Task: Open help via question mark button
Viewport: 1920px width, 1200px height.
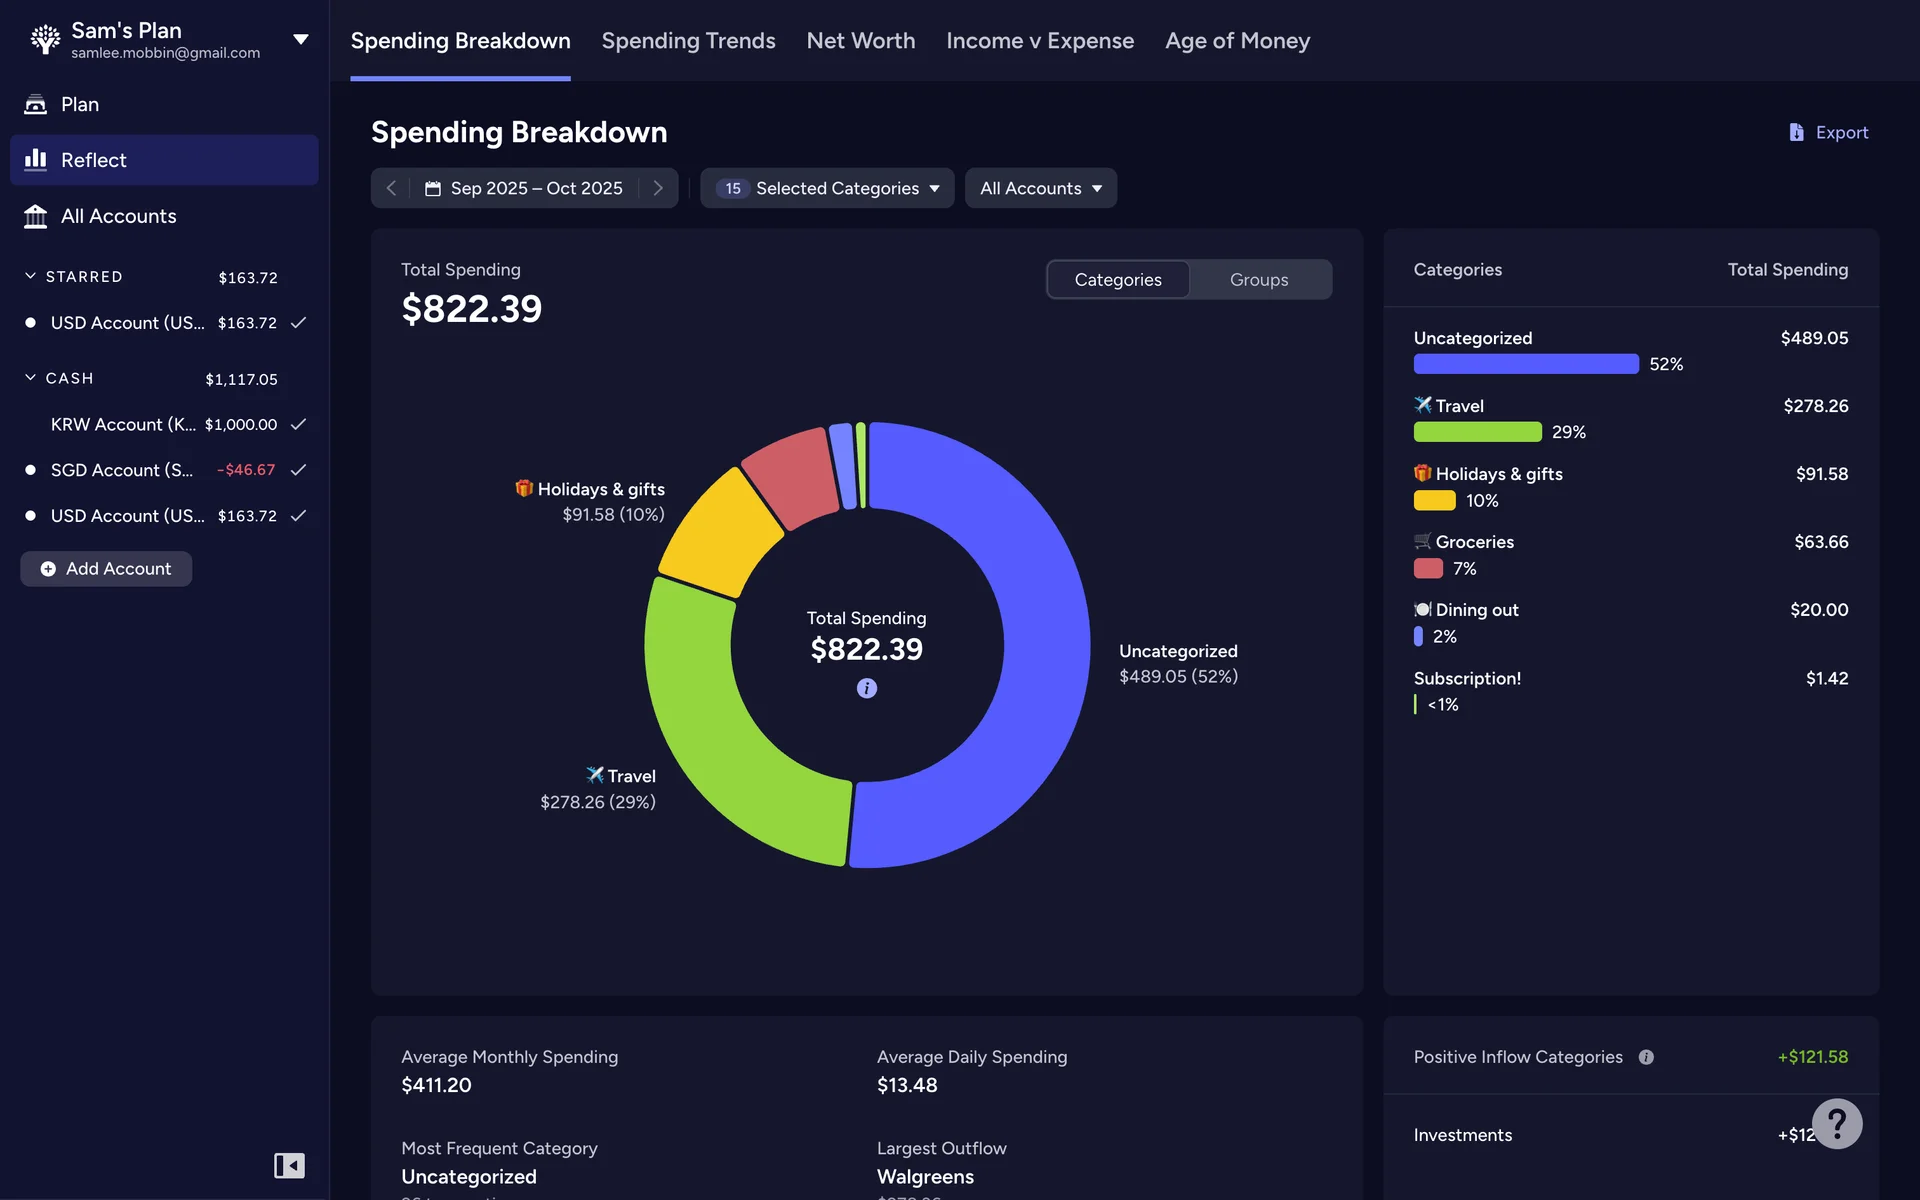Action: coord(1837,1123)
